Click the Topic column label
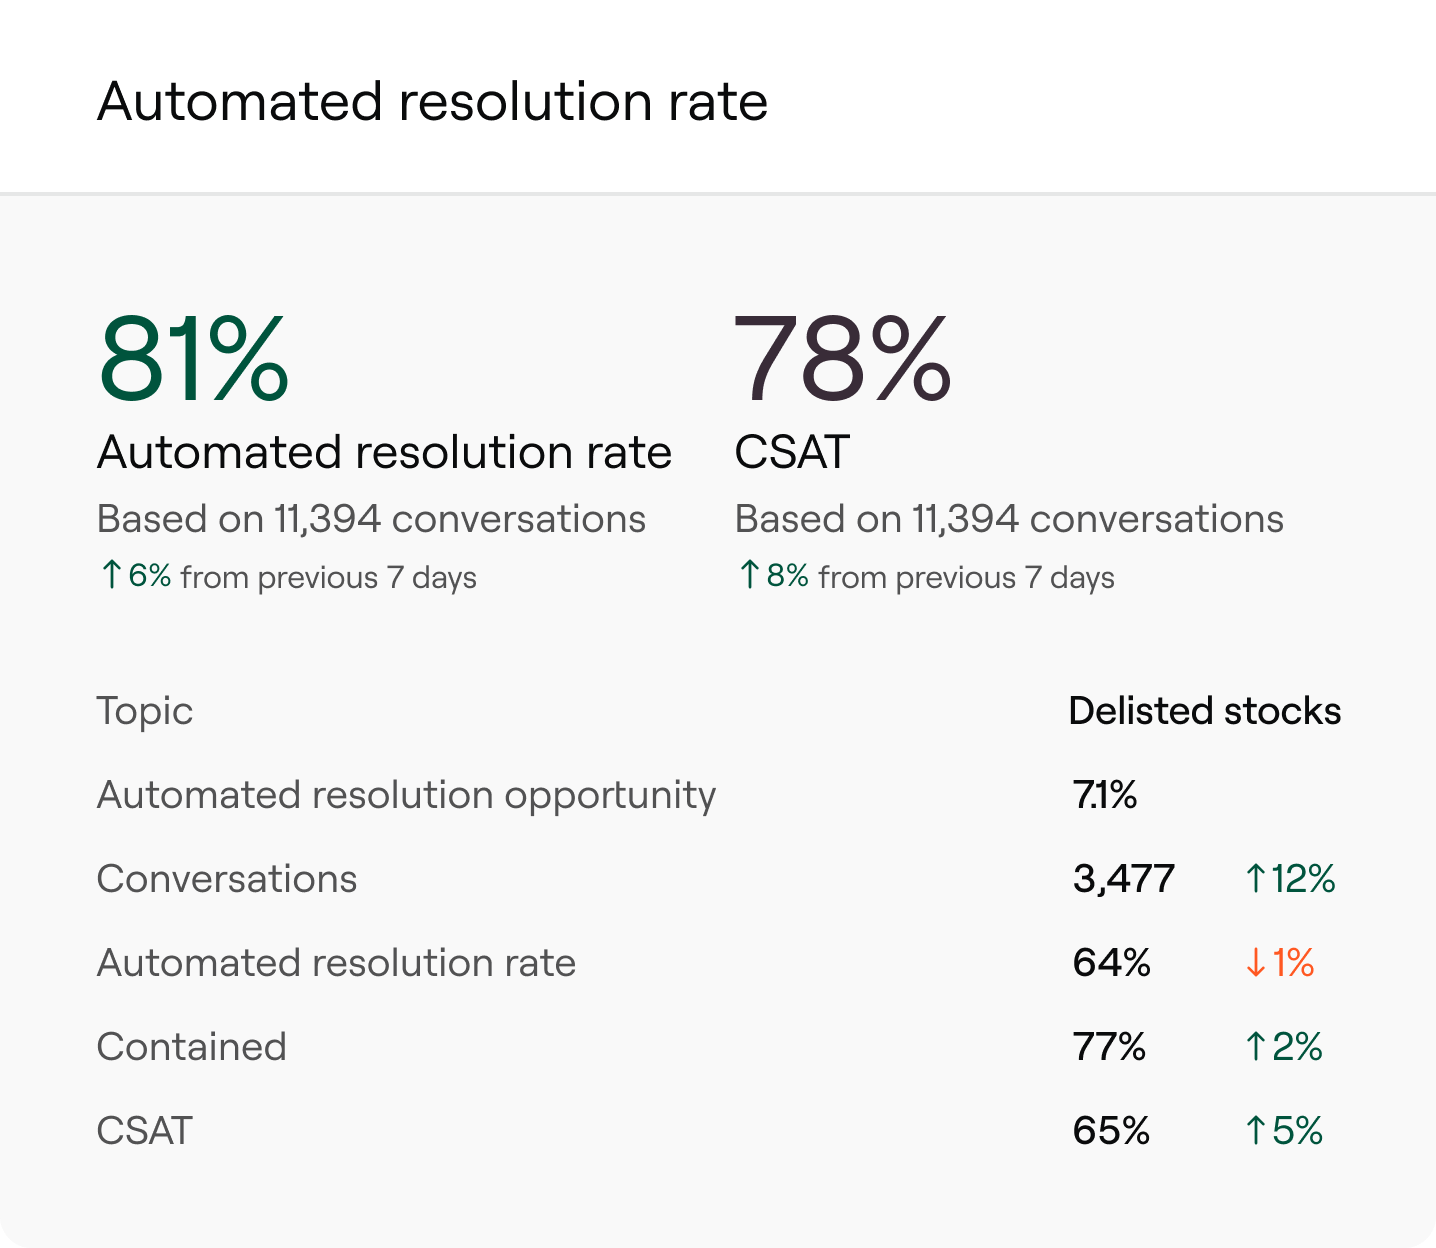 (x=144, y=711)
